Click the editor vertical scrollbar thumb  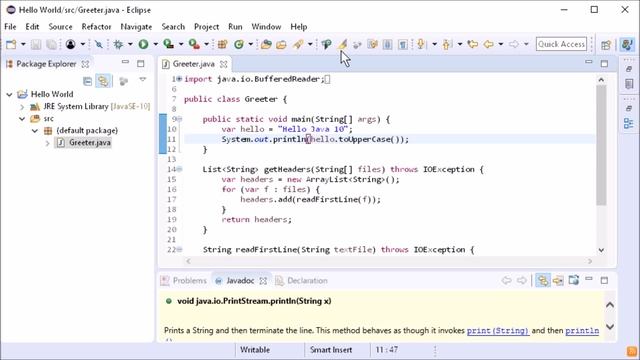601,145
